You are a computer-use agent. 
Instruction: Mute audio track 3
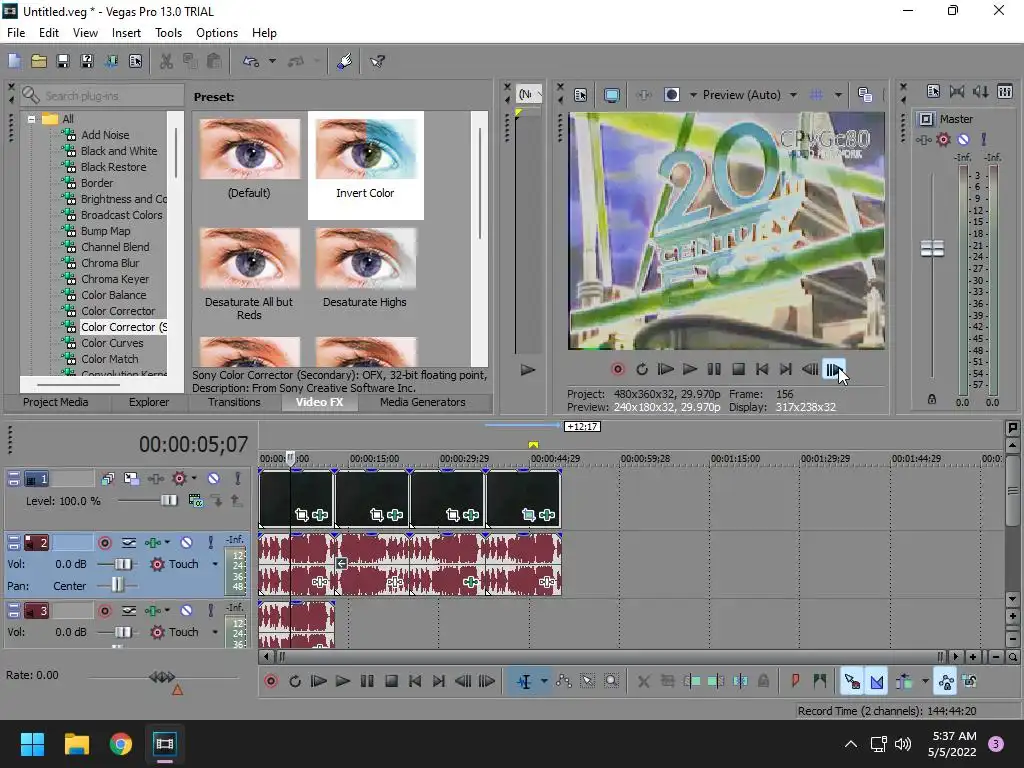186,611
